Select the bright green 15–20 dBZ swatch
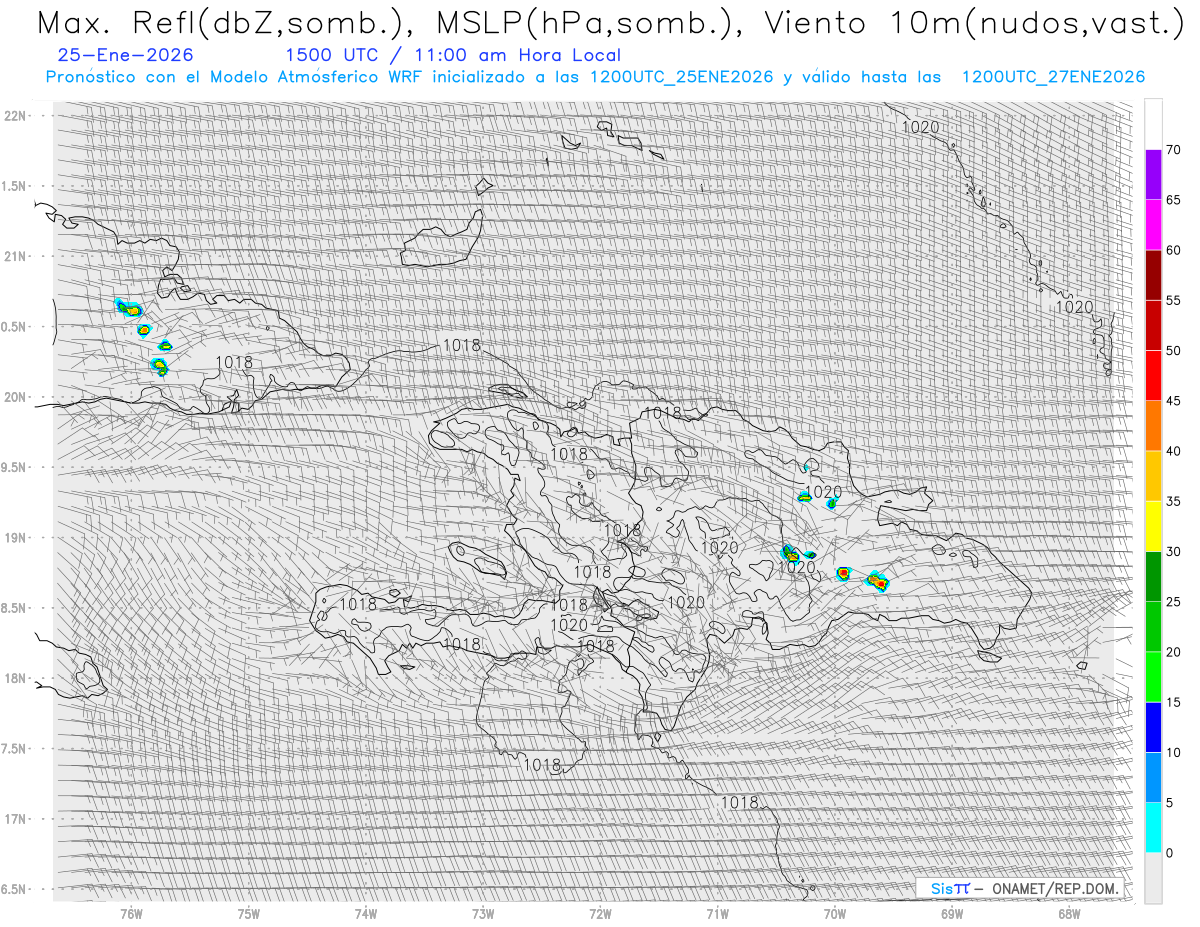 click(x=1153, y=677)
